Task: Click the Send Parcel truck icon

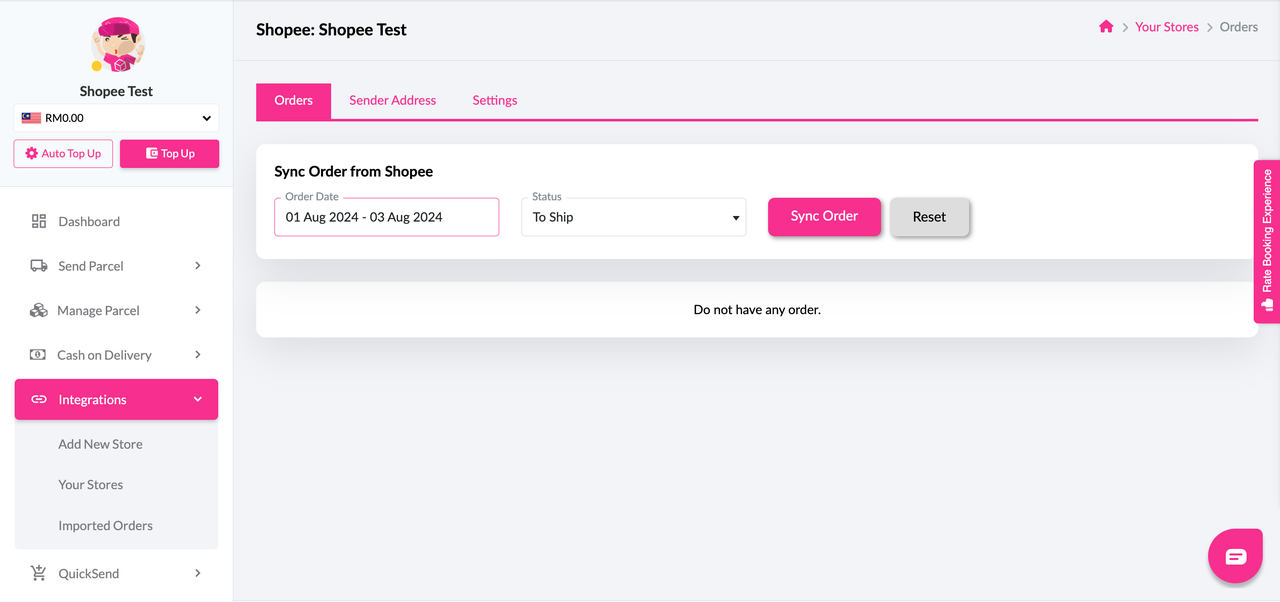Action: (39, 266)
